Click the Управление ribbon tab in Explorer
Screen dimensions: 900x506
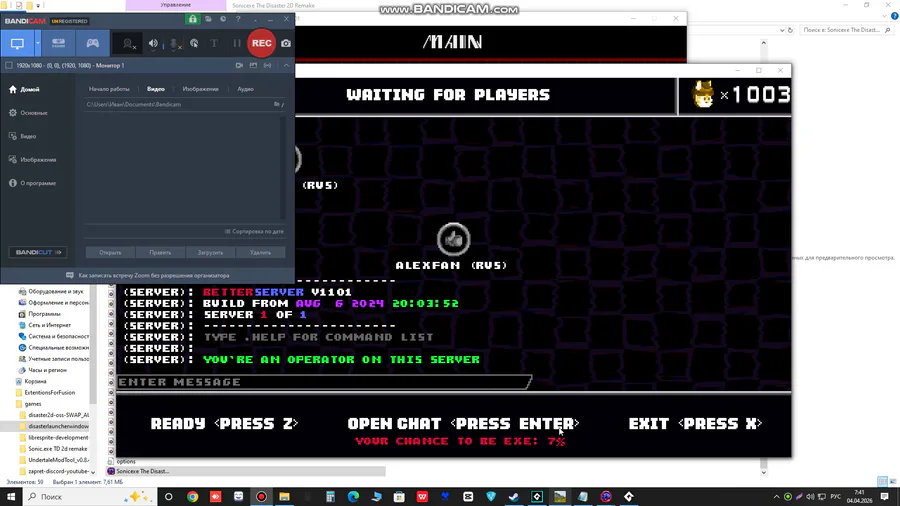(x=176, y=5)
